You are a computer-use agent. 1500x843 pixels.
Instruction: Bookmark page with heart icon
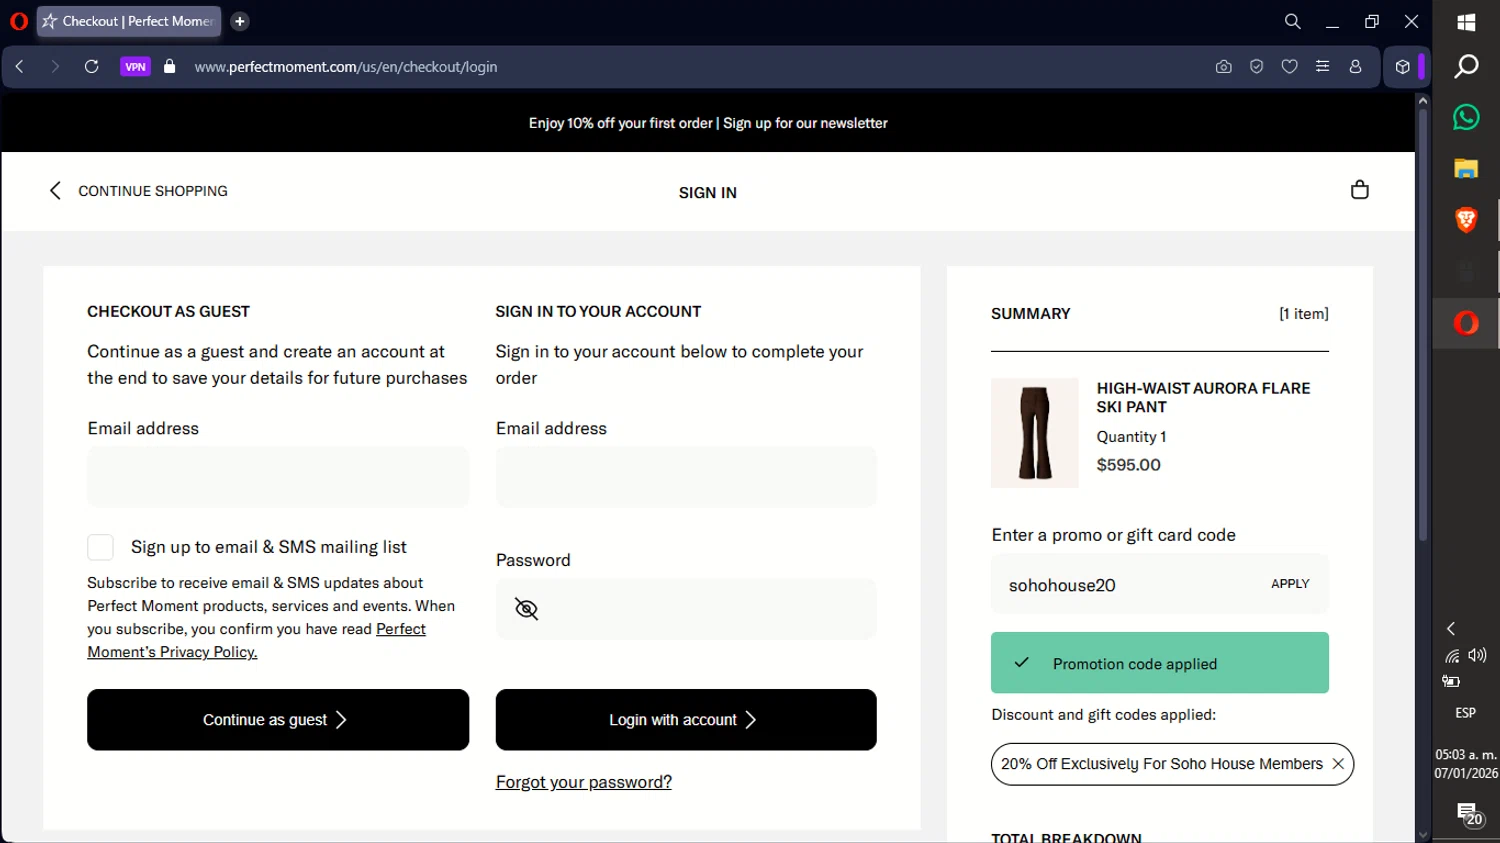1290,67
